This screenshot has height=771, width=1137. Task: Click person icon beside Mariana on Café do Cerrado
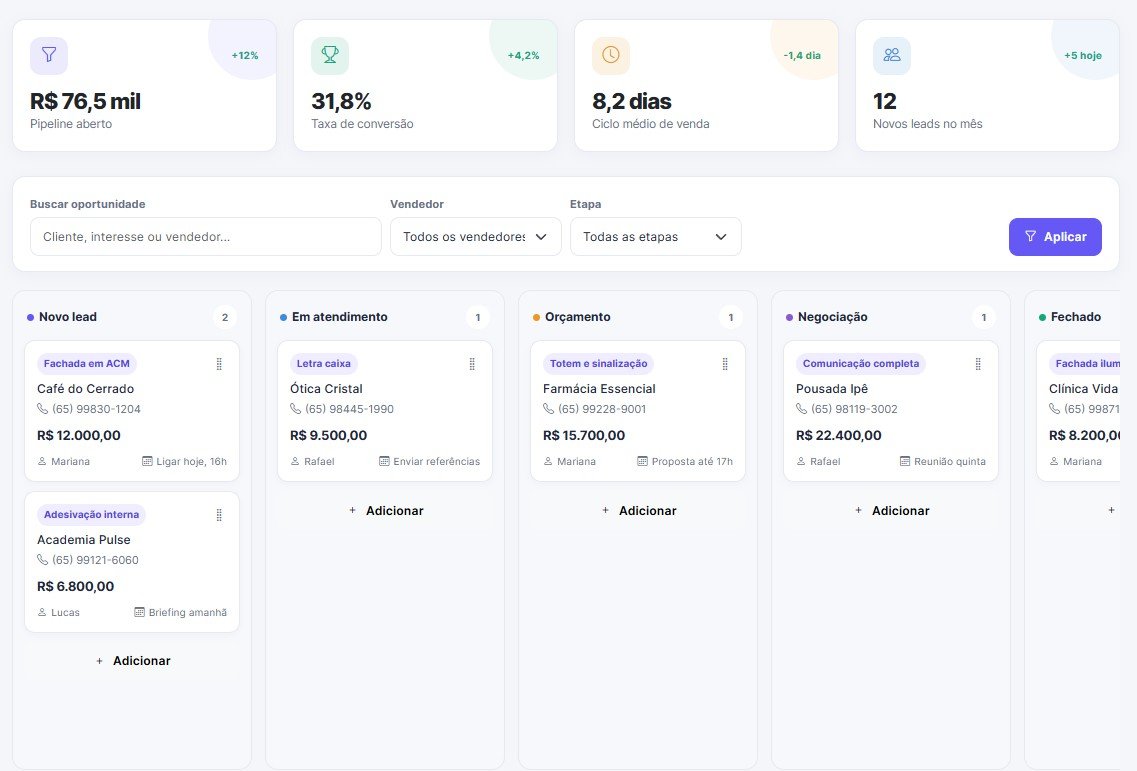[x=42, y=461]
